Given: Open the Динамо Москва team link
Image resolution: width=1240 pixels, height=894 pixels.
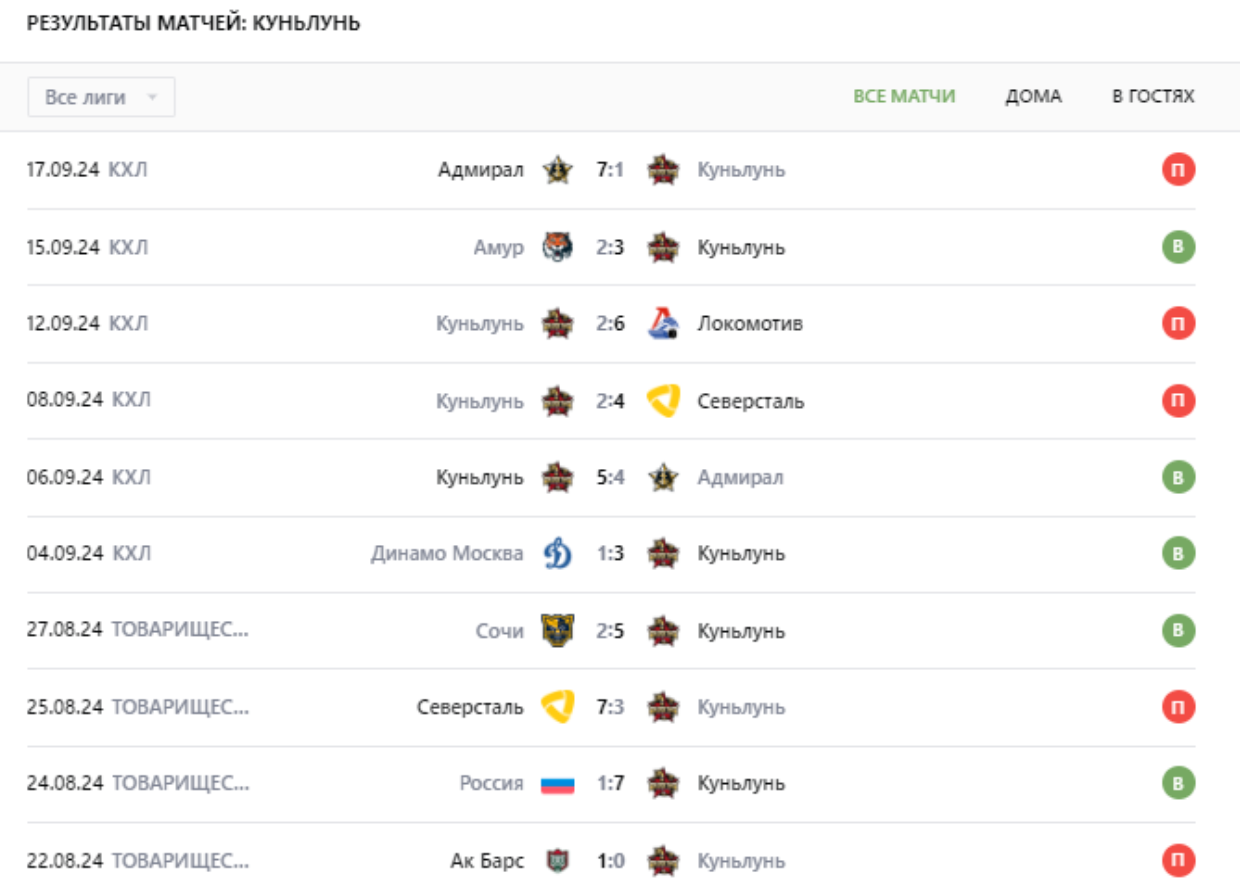Looking at the screenshot, I should click(447, 554).
